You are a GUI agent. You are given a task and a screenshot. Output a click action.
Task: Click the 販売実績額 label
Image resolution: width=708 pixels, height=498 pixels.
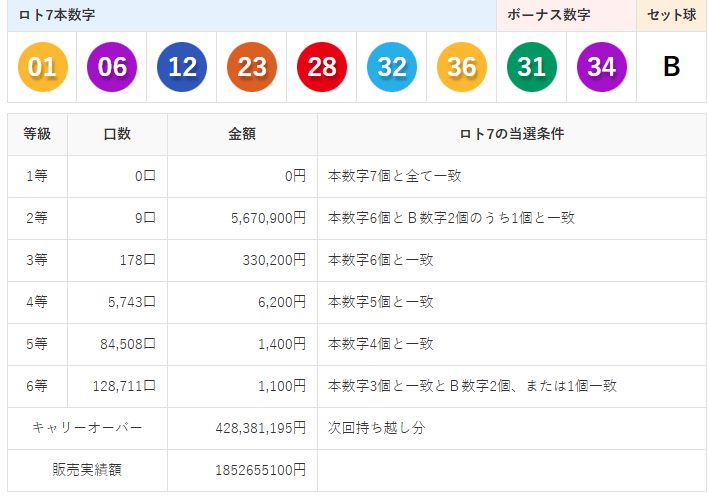click(x=87, y=470)
